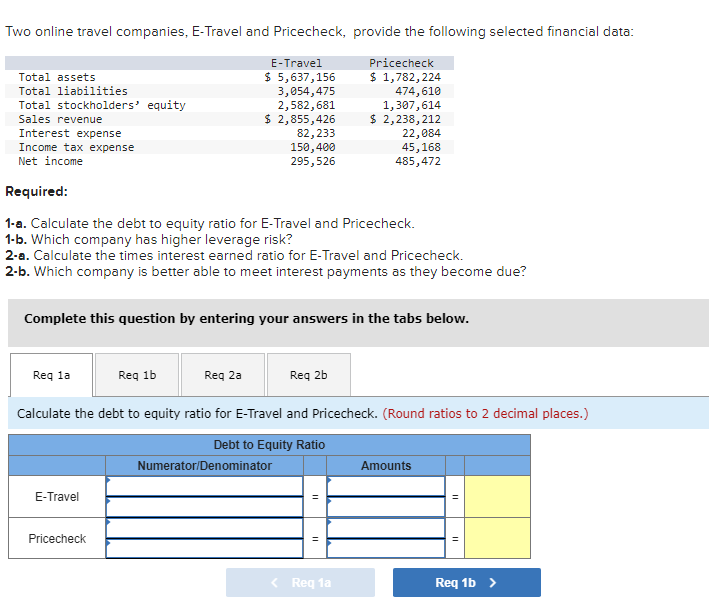Click requirement 2-b interest payments question
709x616 pixels.
[x=266, y=272]
